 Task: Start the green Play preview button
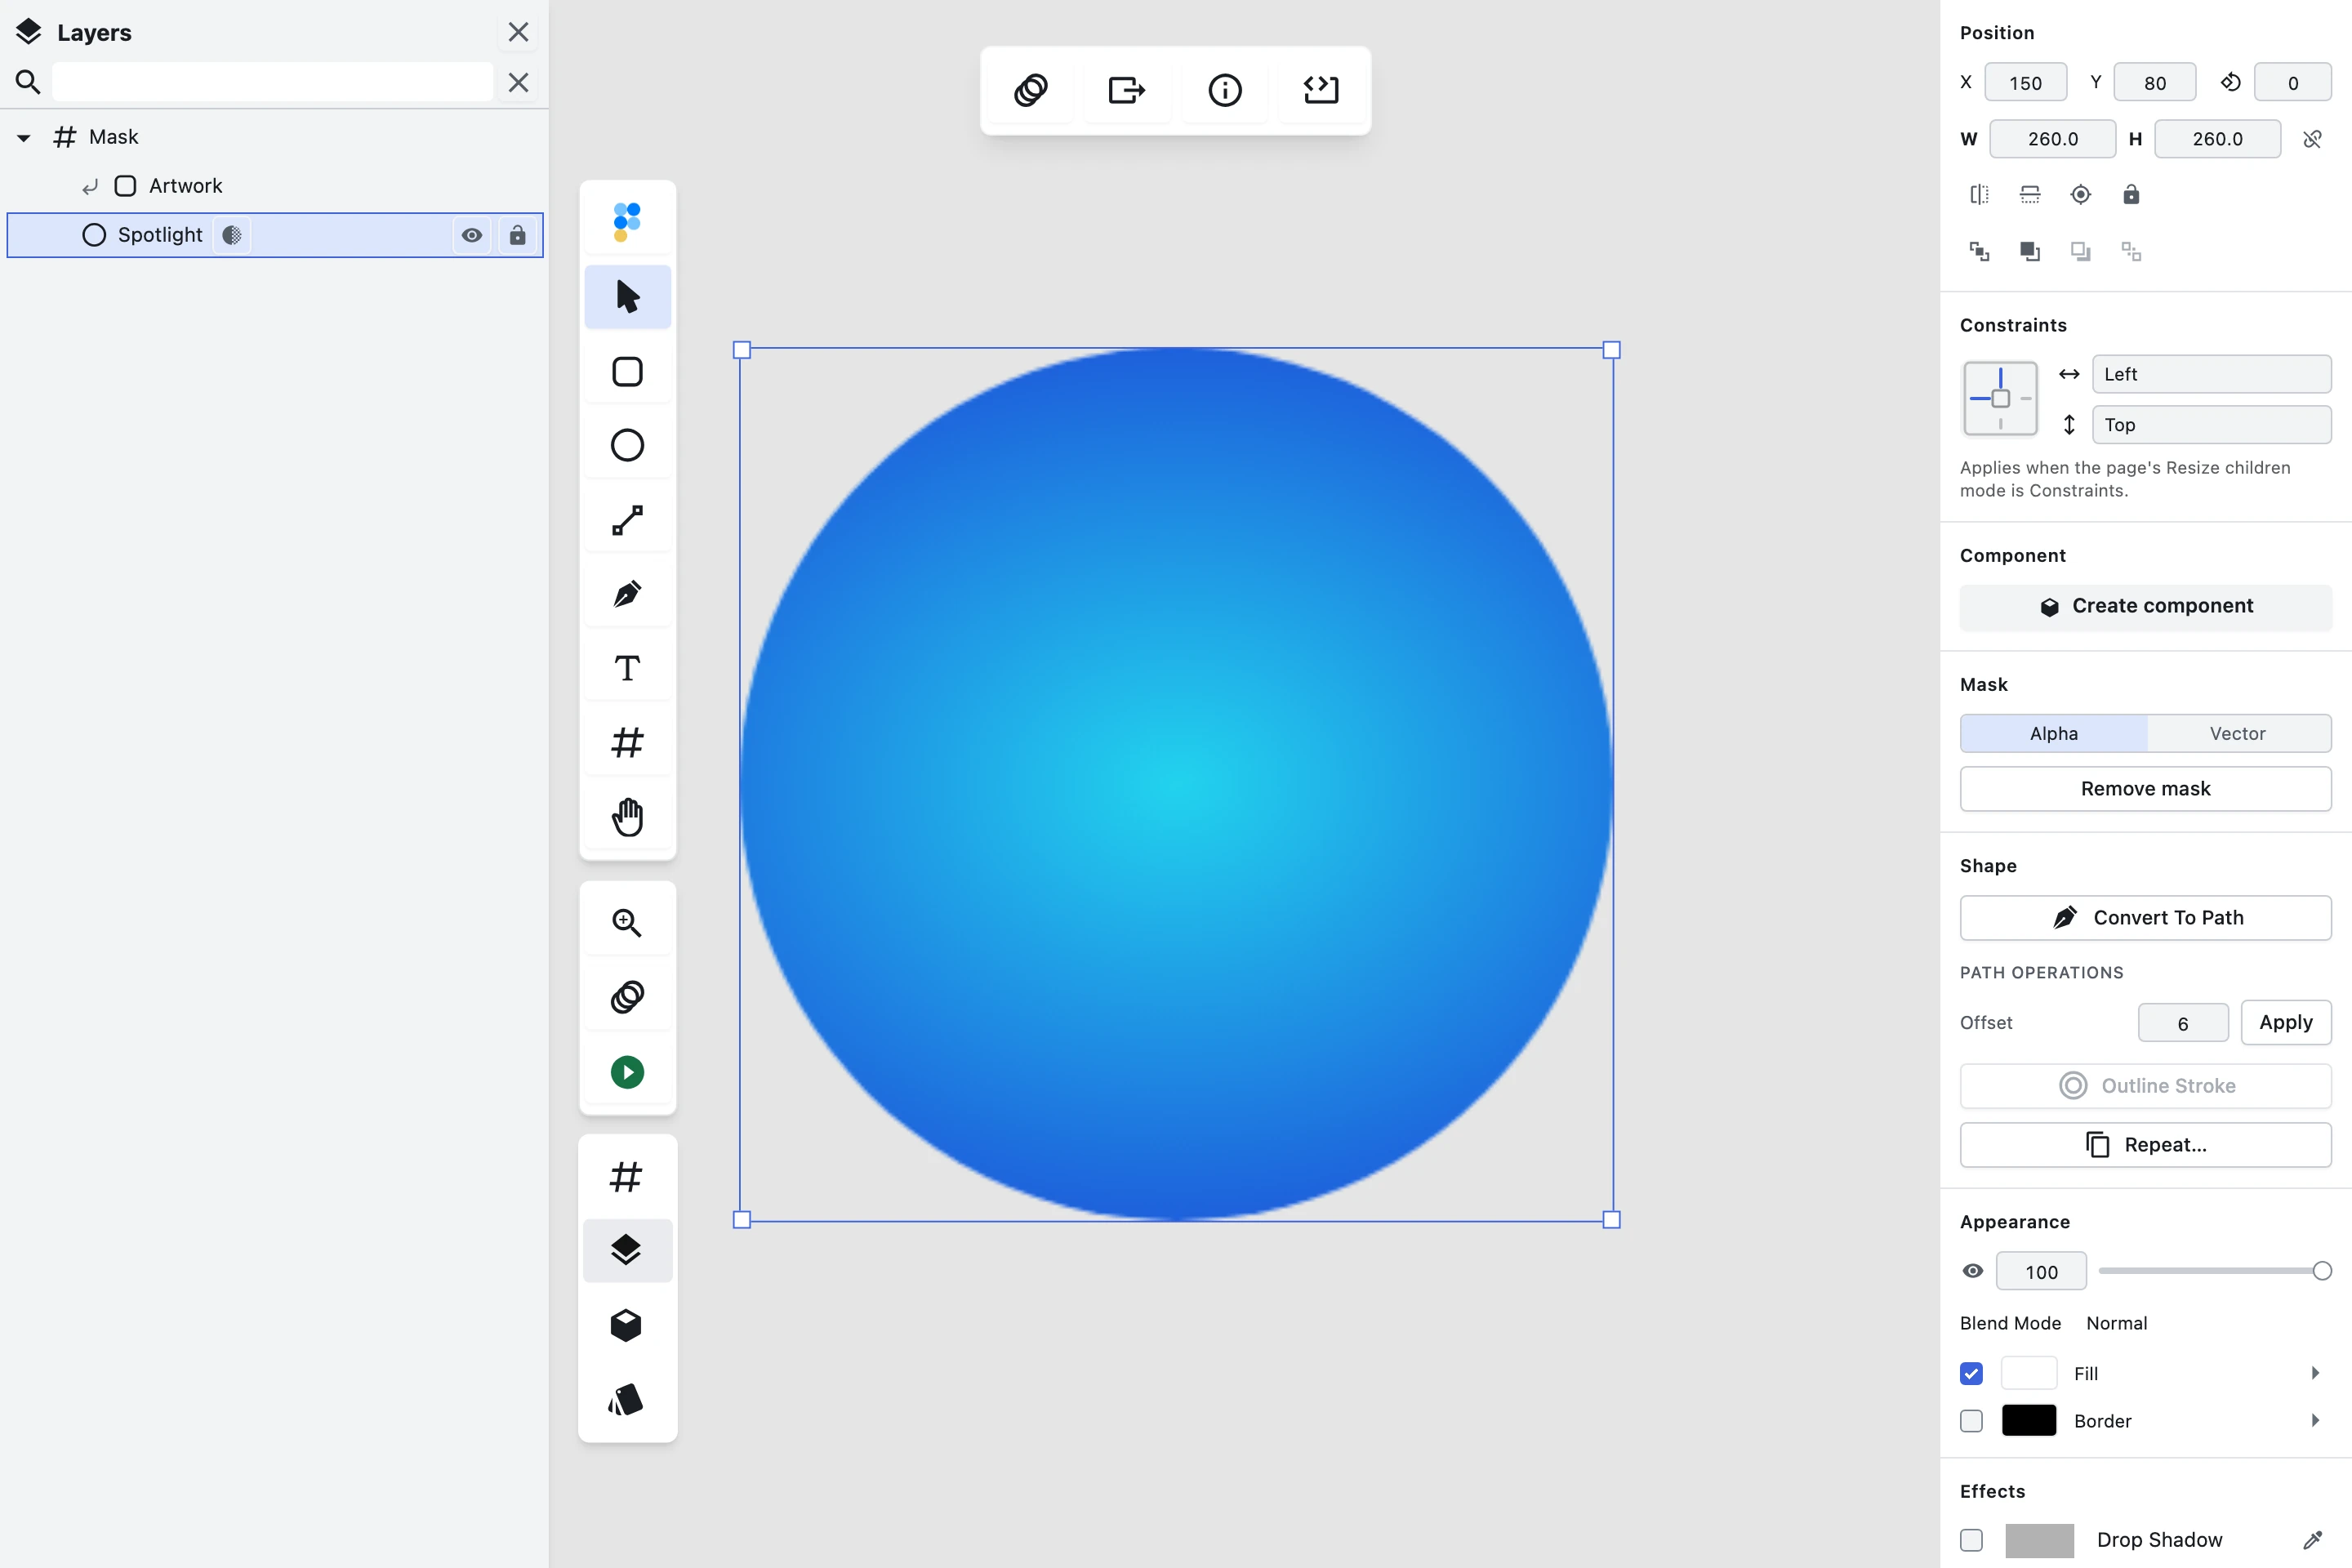click(x=627, y=1072)
